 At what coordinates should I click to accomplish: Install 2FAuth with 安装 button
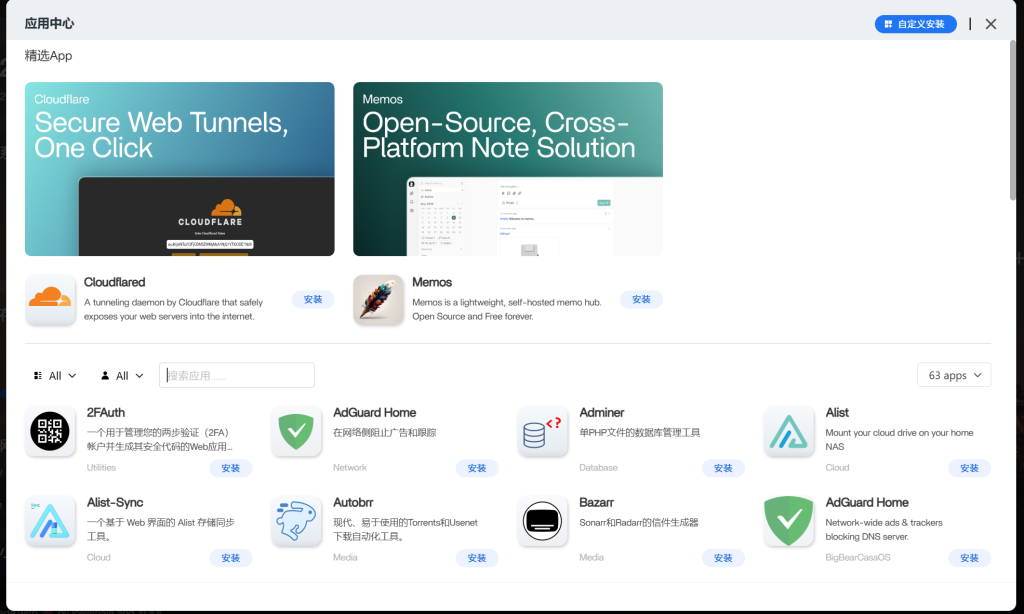point(231,468)
